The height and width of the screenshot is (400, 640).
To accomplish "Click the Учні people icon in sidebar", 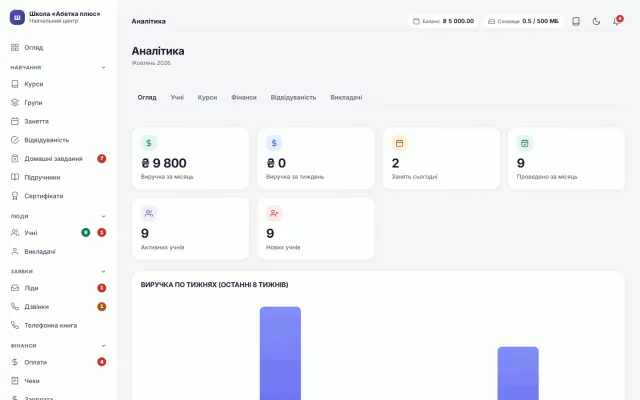I will [15, 233].
